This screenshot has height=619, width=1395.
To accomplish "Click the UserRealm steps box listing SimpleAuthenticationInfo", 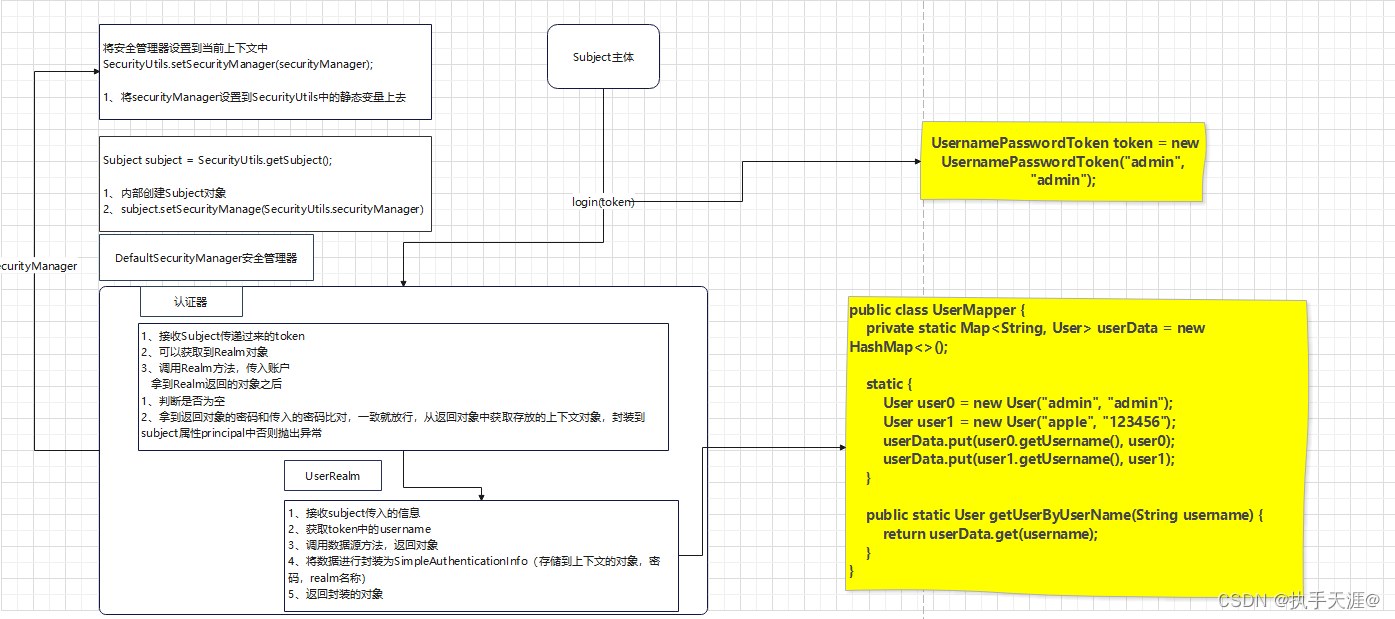I will tap(483, 553).
